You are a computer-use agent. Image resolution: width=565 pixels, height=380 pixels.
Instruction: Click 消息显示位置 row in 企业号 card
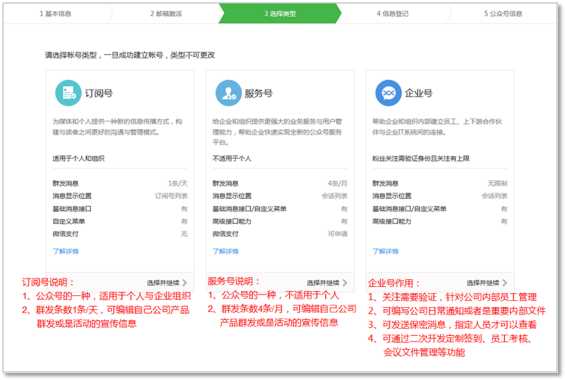[440, 196]
